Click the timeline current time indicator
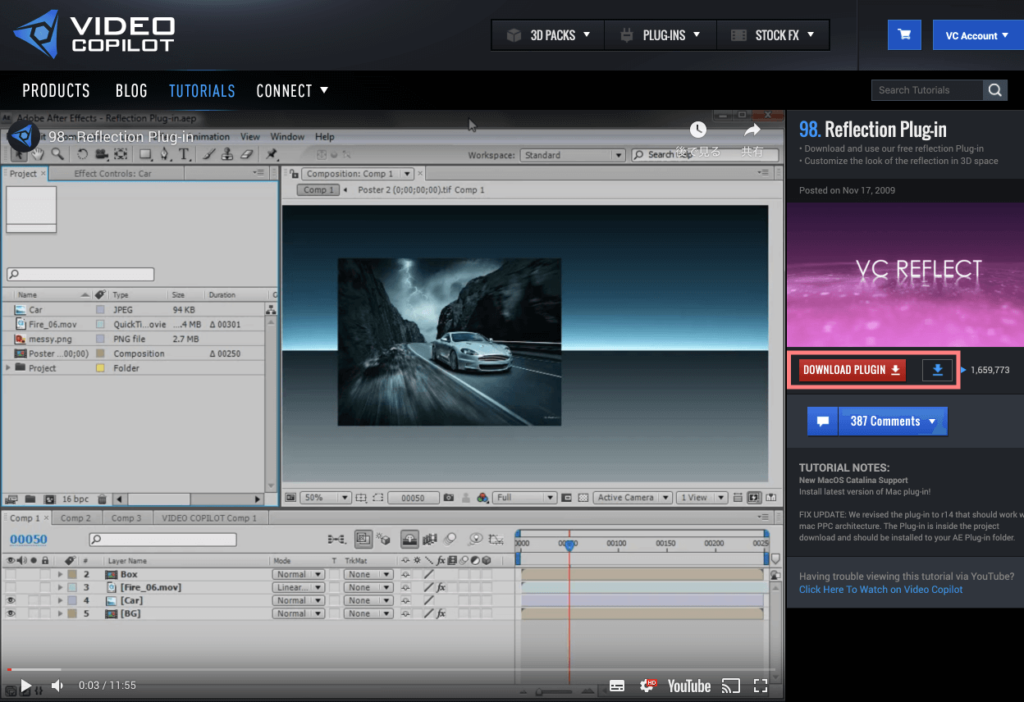 point(569,544)
